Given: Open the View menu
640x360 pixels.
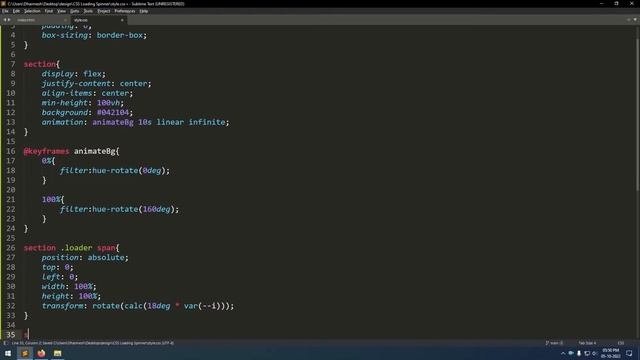Looking at the screenshot, I should pyautogui.click(x=61, y=11).
